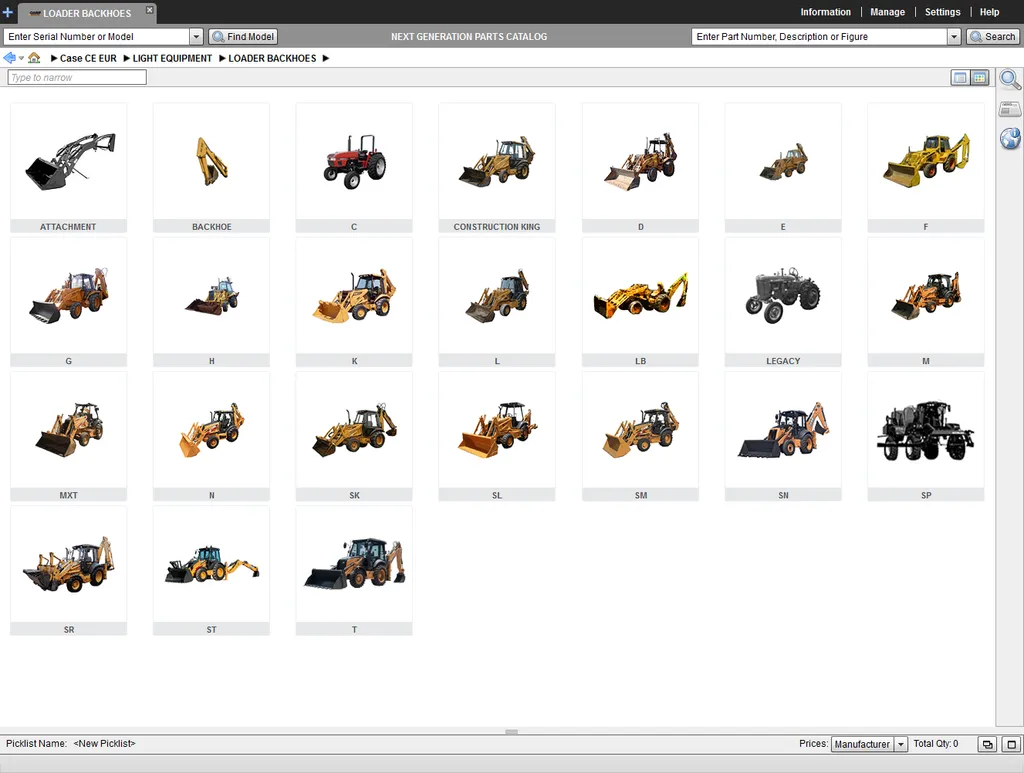Click the overlapping windows picklist icon
The width and height of the screenshot is (1024, 773).
click(987, 744)
